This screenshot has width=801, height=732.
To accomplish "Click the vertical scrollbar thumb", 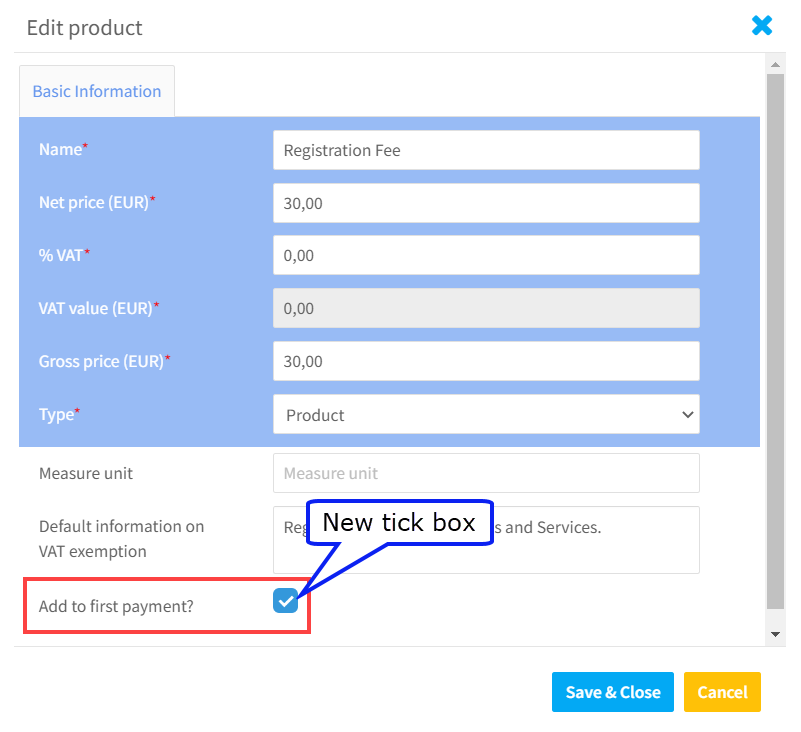I will [x=775, y=341].
